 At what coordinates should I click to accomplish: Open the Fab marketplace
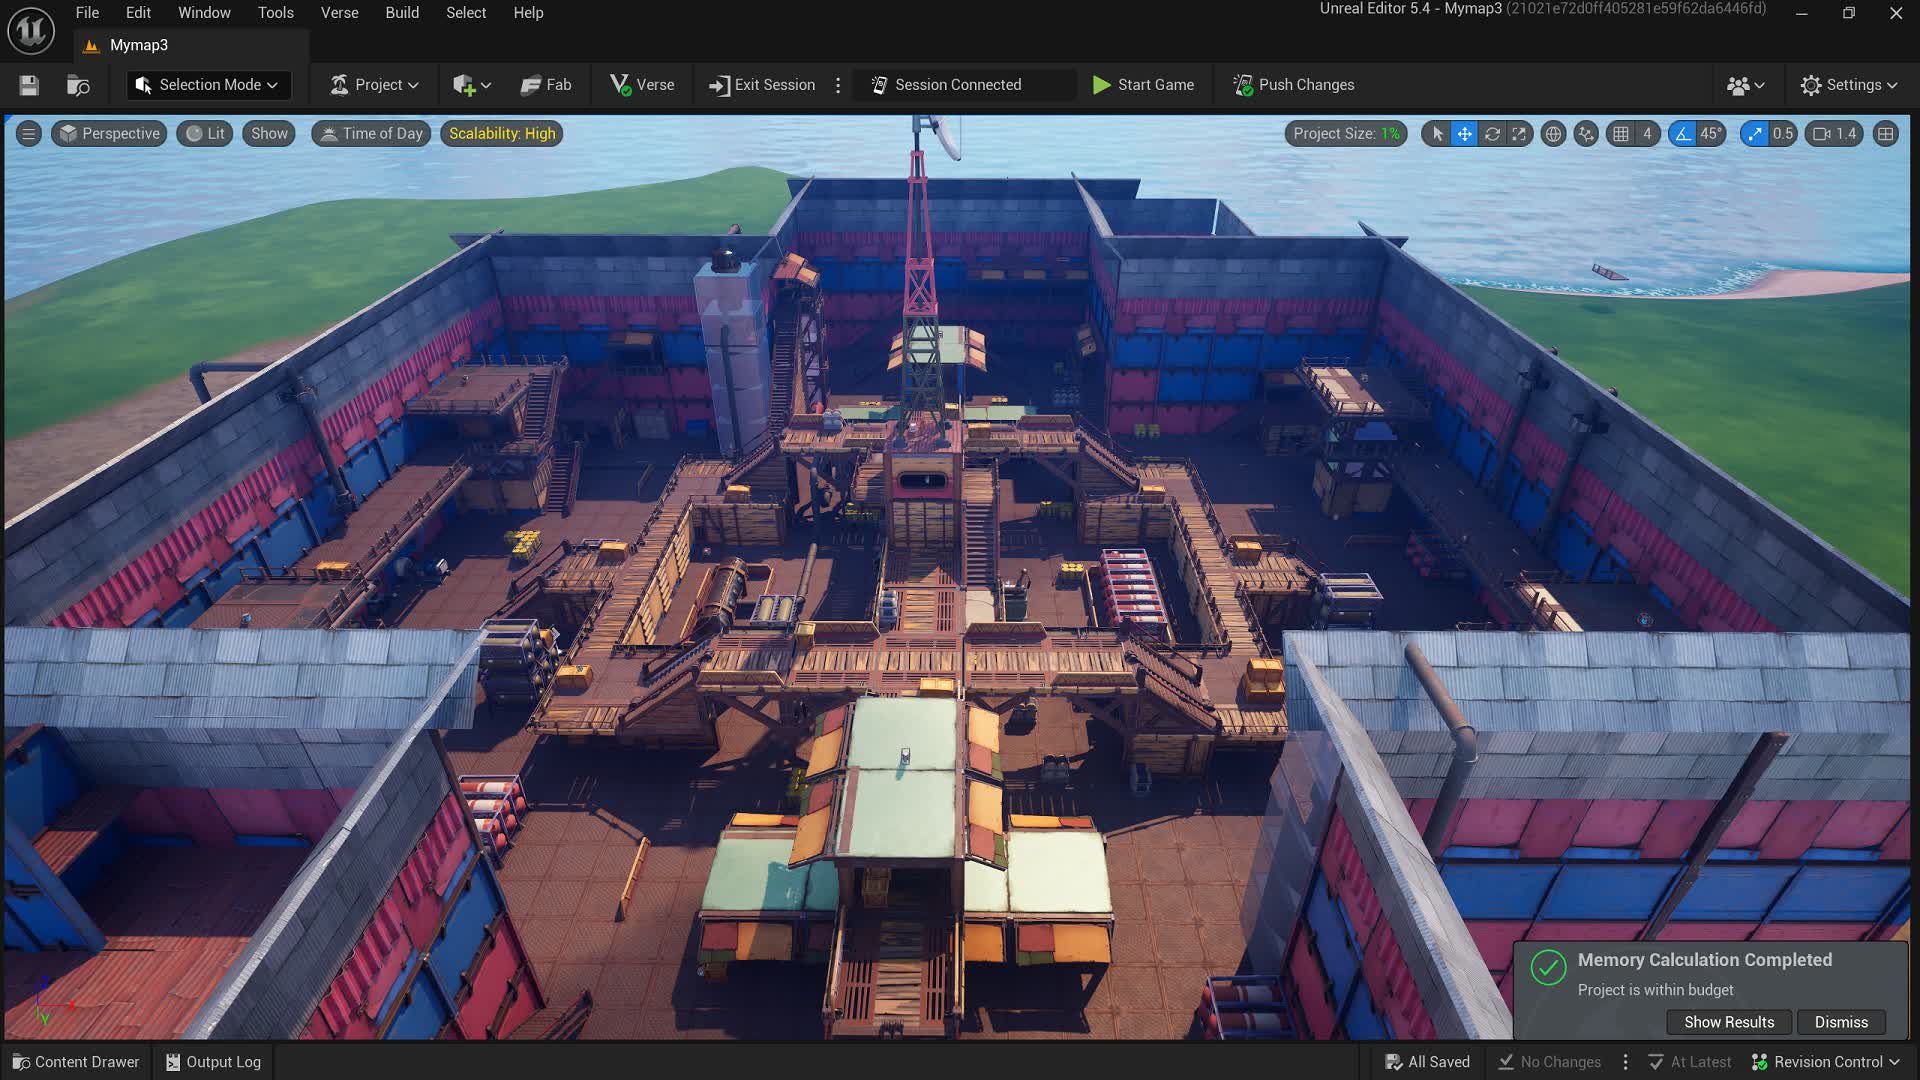546,85
